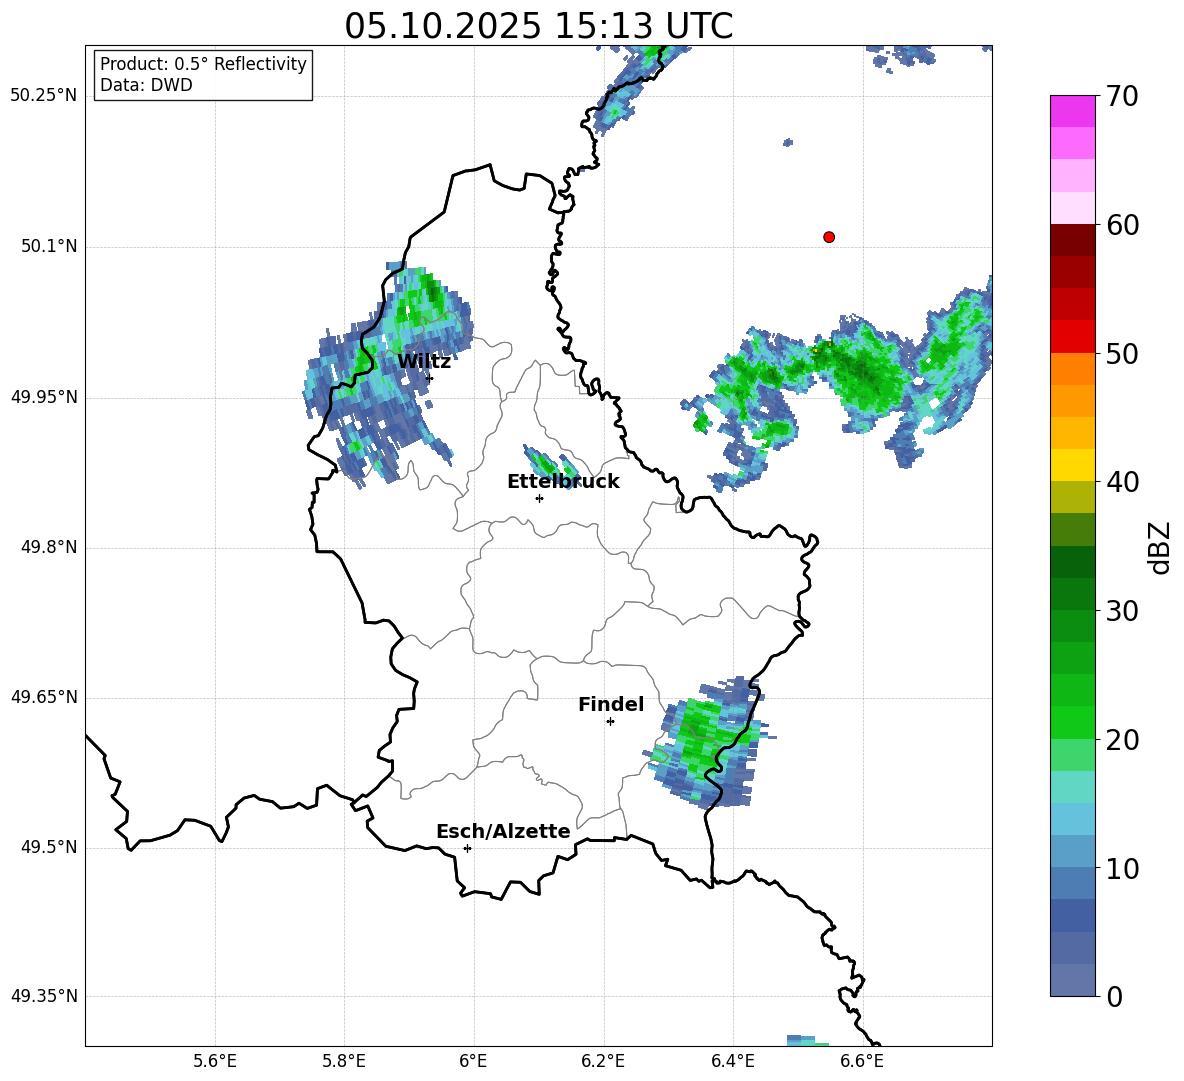Click the 60 tick on colorbar
This screenshot has width=1184, height=1081.
[x=1122, y=225]
